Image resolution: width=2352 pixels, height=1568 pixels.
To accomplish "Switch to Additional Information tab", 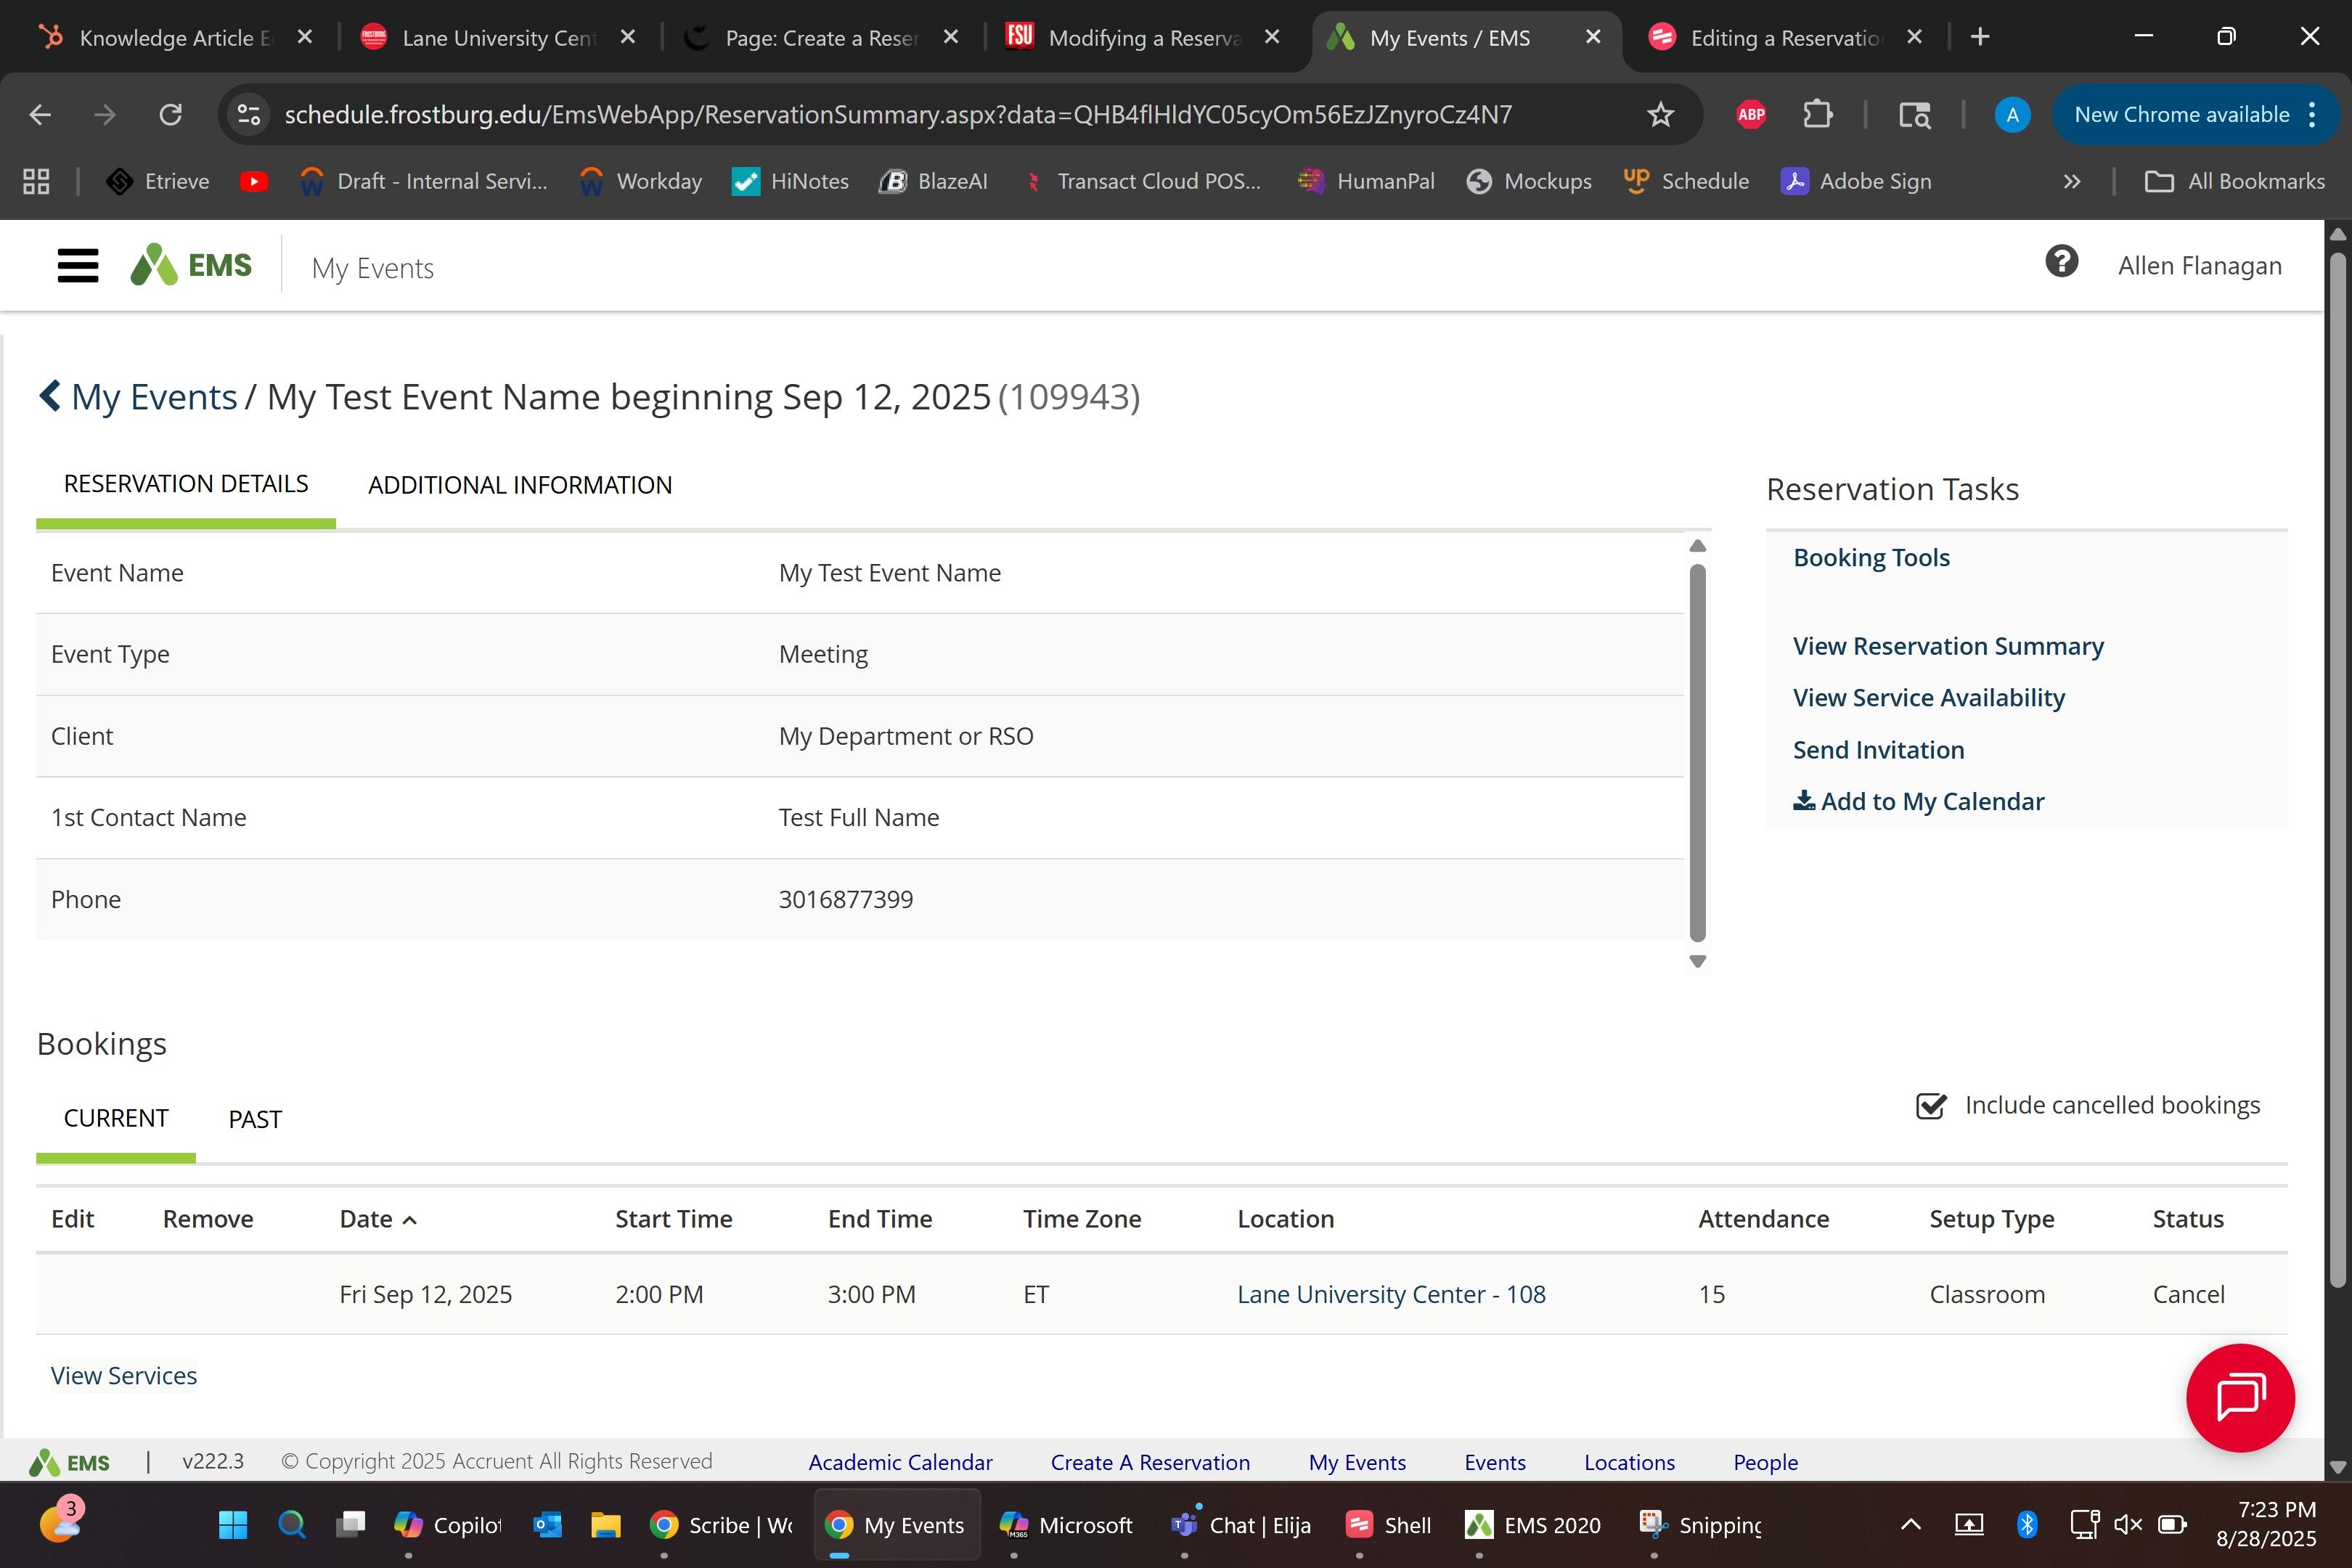I will (x=520, y=486).
